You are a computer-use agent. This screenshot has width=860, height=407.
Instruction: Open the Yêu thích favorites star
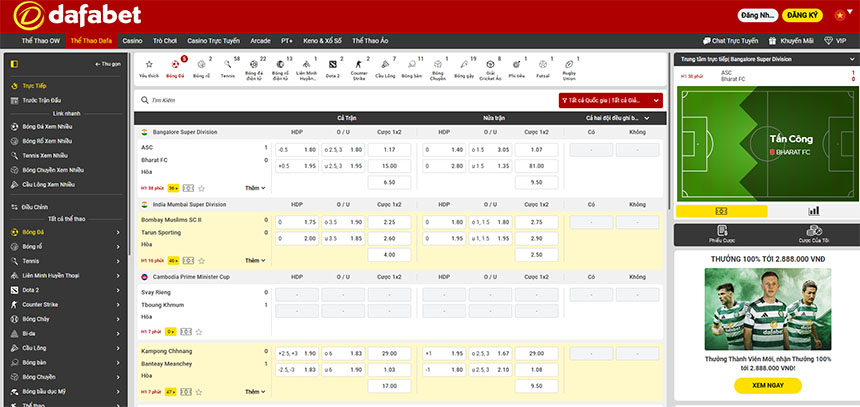click(x=149, y=67)
